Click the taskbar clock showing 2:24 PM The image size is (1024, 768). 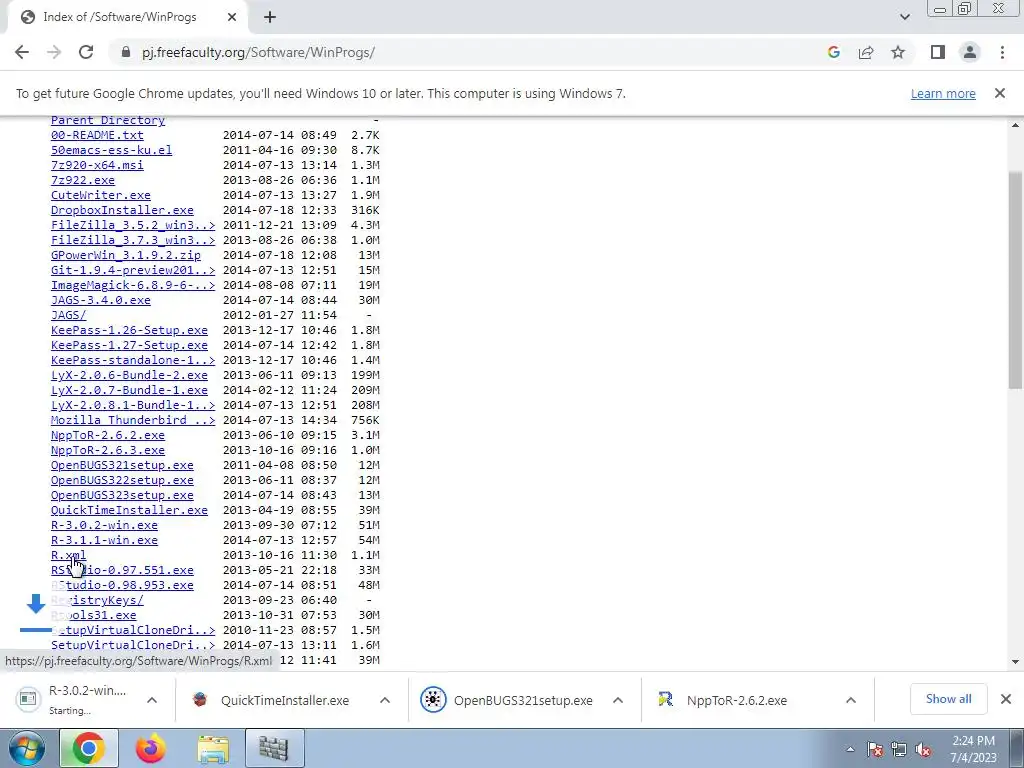click(973, 749)
